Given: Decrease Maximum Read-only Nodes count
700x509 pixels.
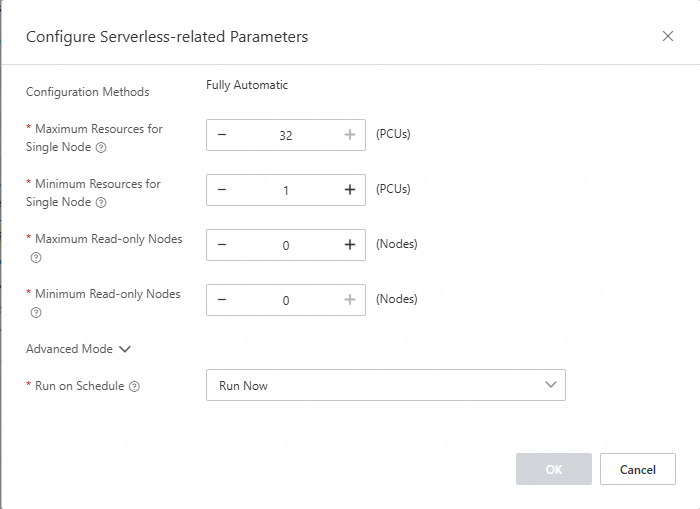Looking at the screenshot, I should pyautogui.click(x=222, y=245).
